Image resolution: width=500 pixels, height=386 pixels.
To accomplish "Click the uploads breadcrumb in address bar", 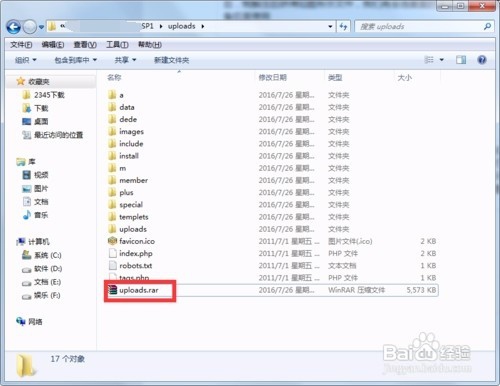I will (182, 26).
